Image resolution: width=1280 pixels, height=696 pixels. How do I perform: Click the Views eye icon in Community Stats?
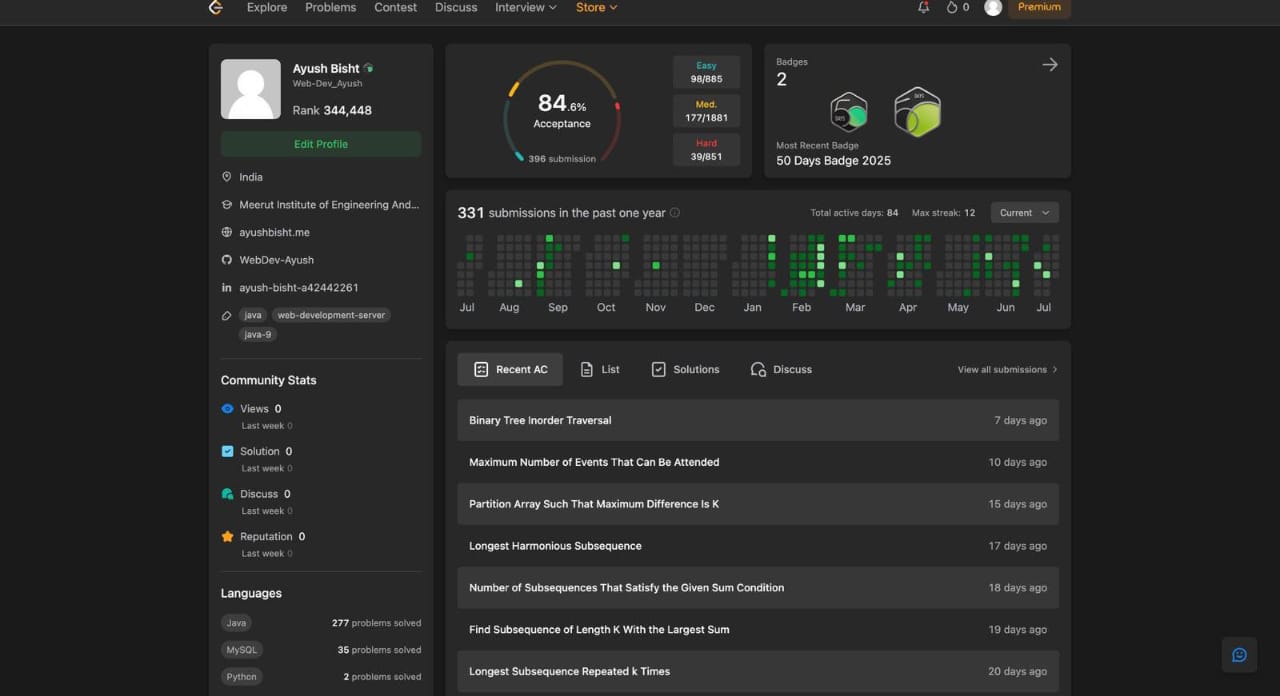227,408
